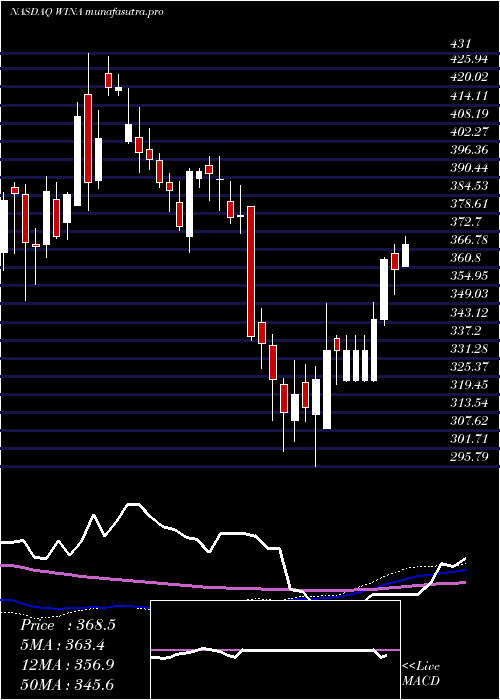Click the 307.62 price axis label
The width and height of the screenshot is (500, 700).
pos(469,421)
